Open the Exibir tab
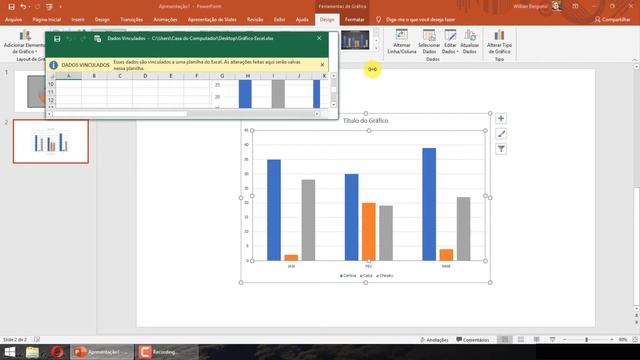The height and width of the screenshot is (360, 640). [x=280, y=20]
